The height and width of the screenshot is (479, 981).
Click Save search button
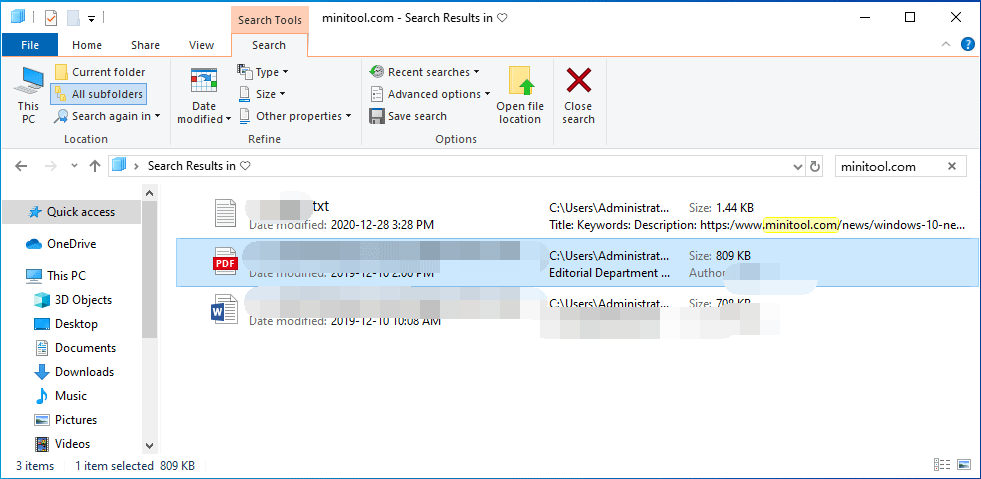coord(408,116)
